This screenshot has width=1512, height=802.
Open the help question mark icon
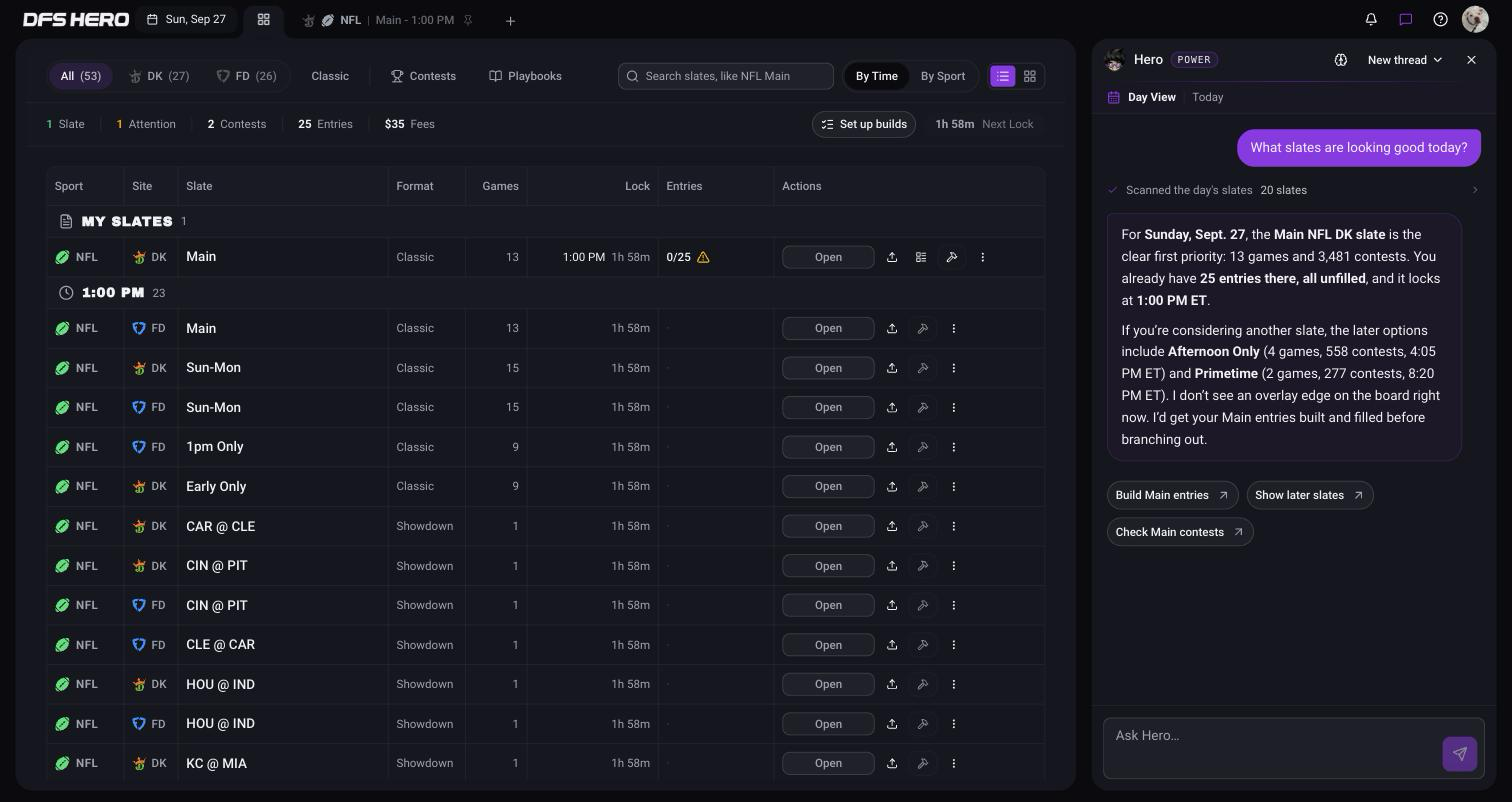click(x=1440, y=19)
